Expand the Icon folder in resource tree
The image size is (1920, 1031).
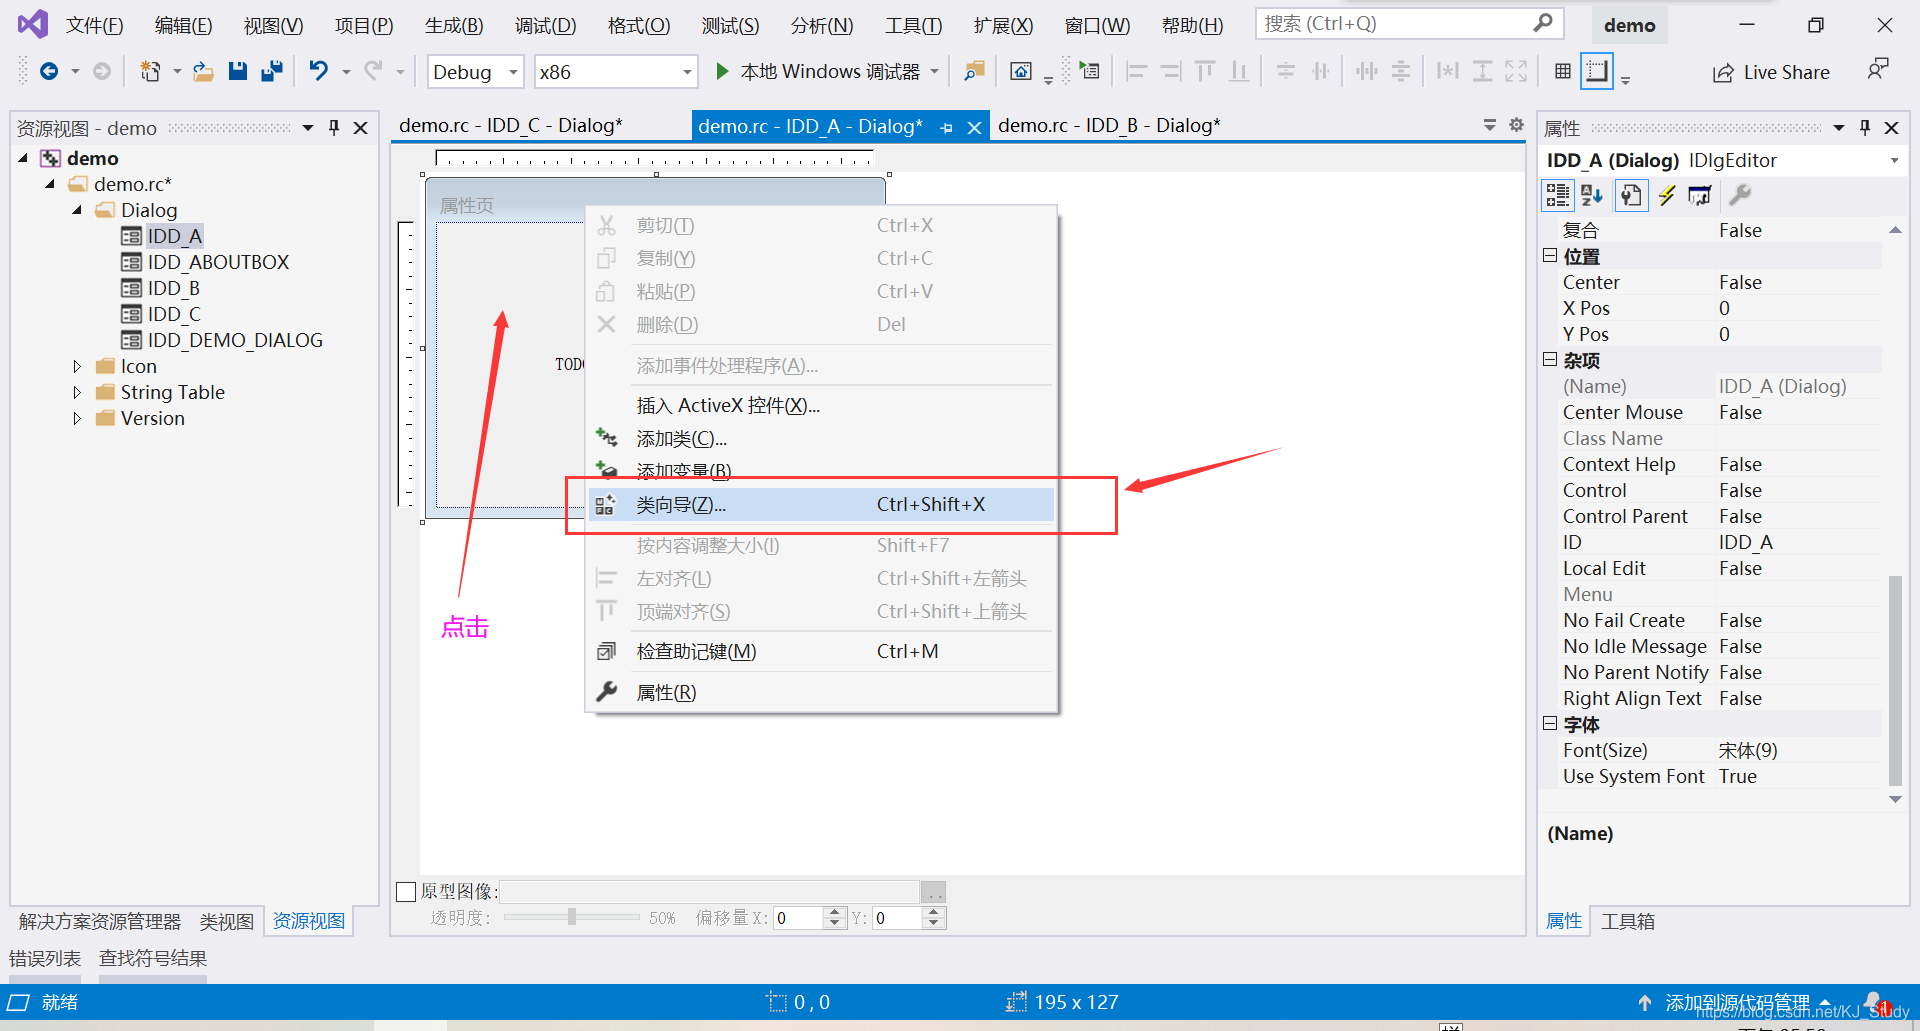pyautogui.click(x=77, y=366)
